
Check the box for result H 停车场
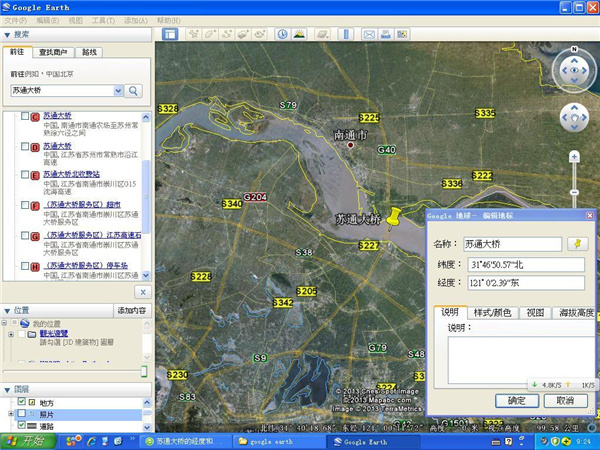25,266
